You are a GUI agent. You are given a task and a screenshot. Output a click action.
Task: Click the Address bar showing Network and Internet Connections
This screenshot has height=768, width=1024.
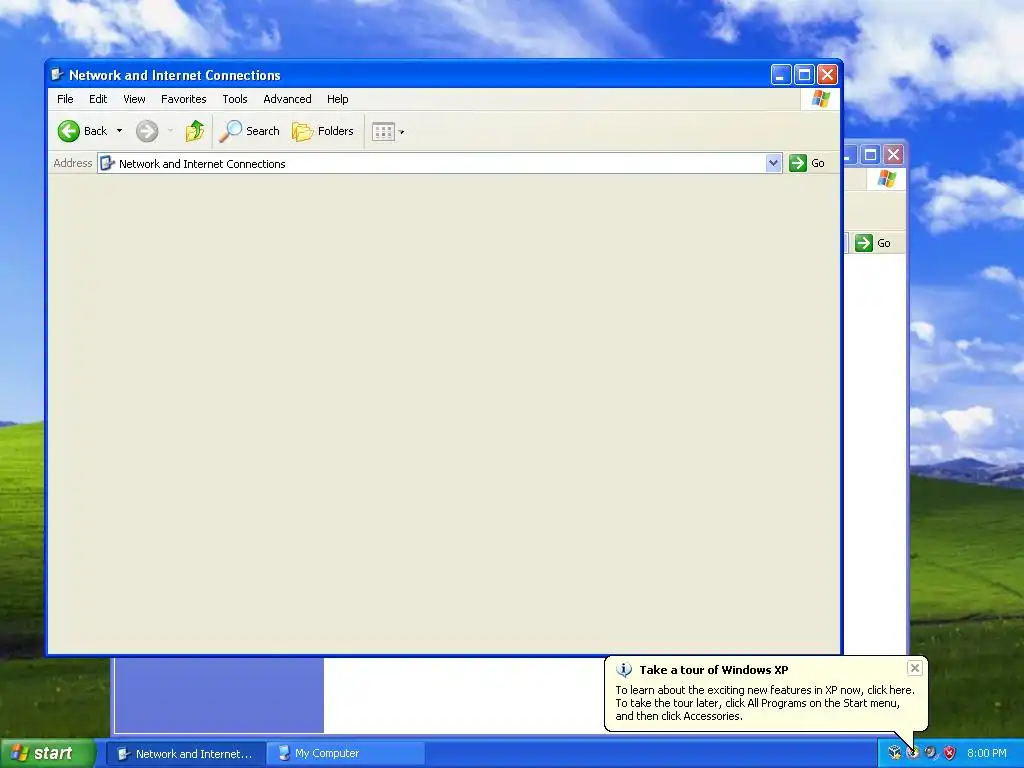(432, 163)
